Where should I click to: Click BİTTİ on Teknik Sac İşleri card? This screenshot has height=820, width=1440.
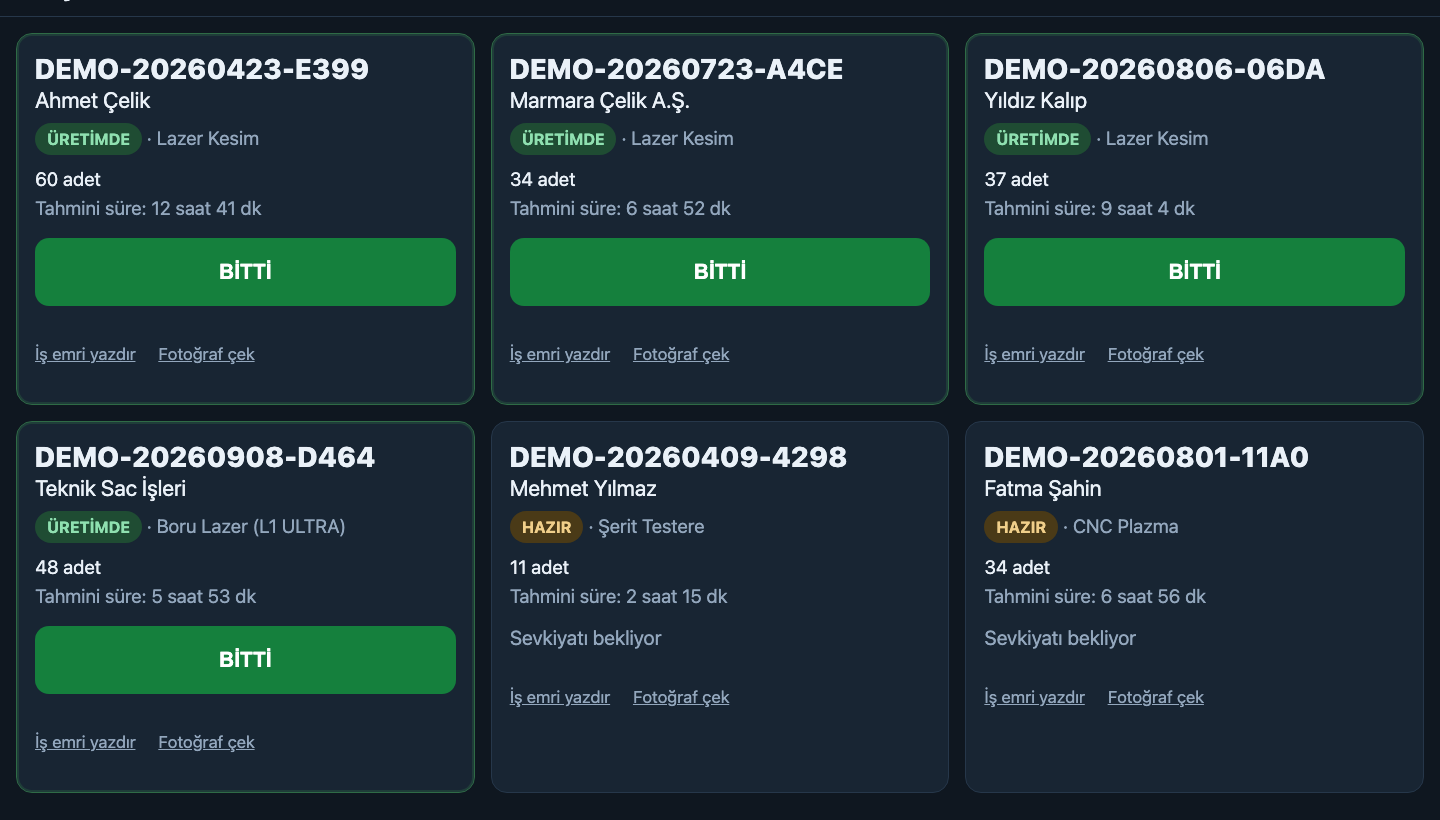[245, 660]
